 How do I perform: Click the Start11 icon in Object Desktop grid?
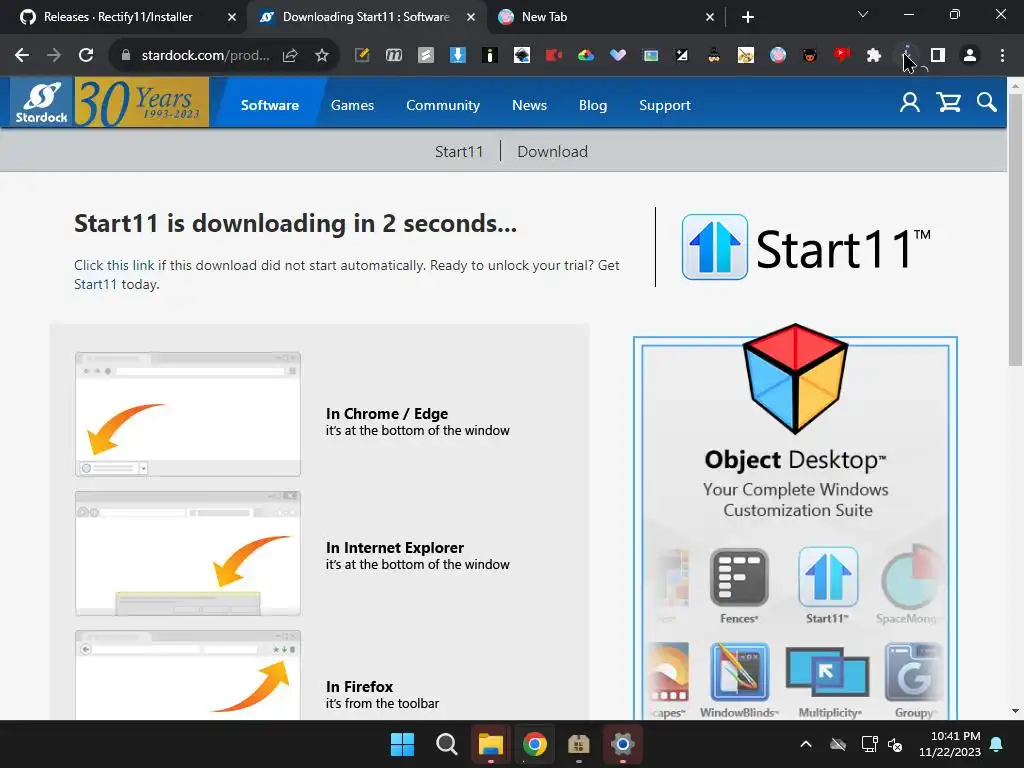point(828,577)
